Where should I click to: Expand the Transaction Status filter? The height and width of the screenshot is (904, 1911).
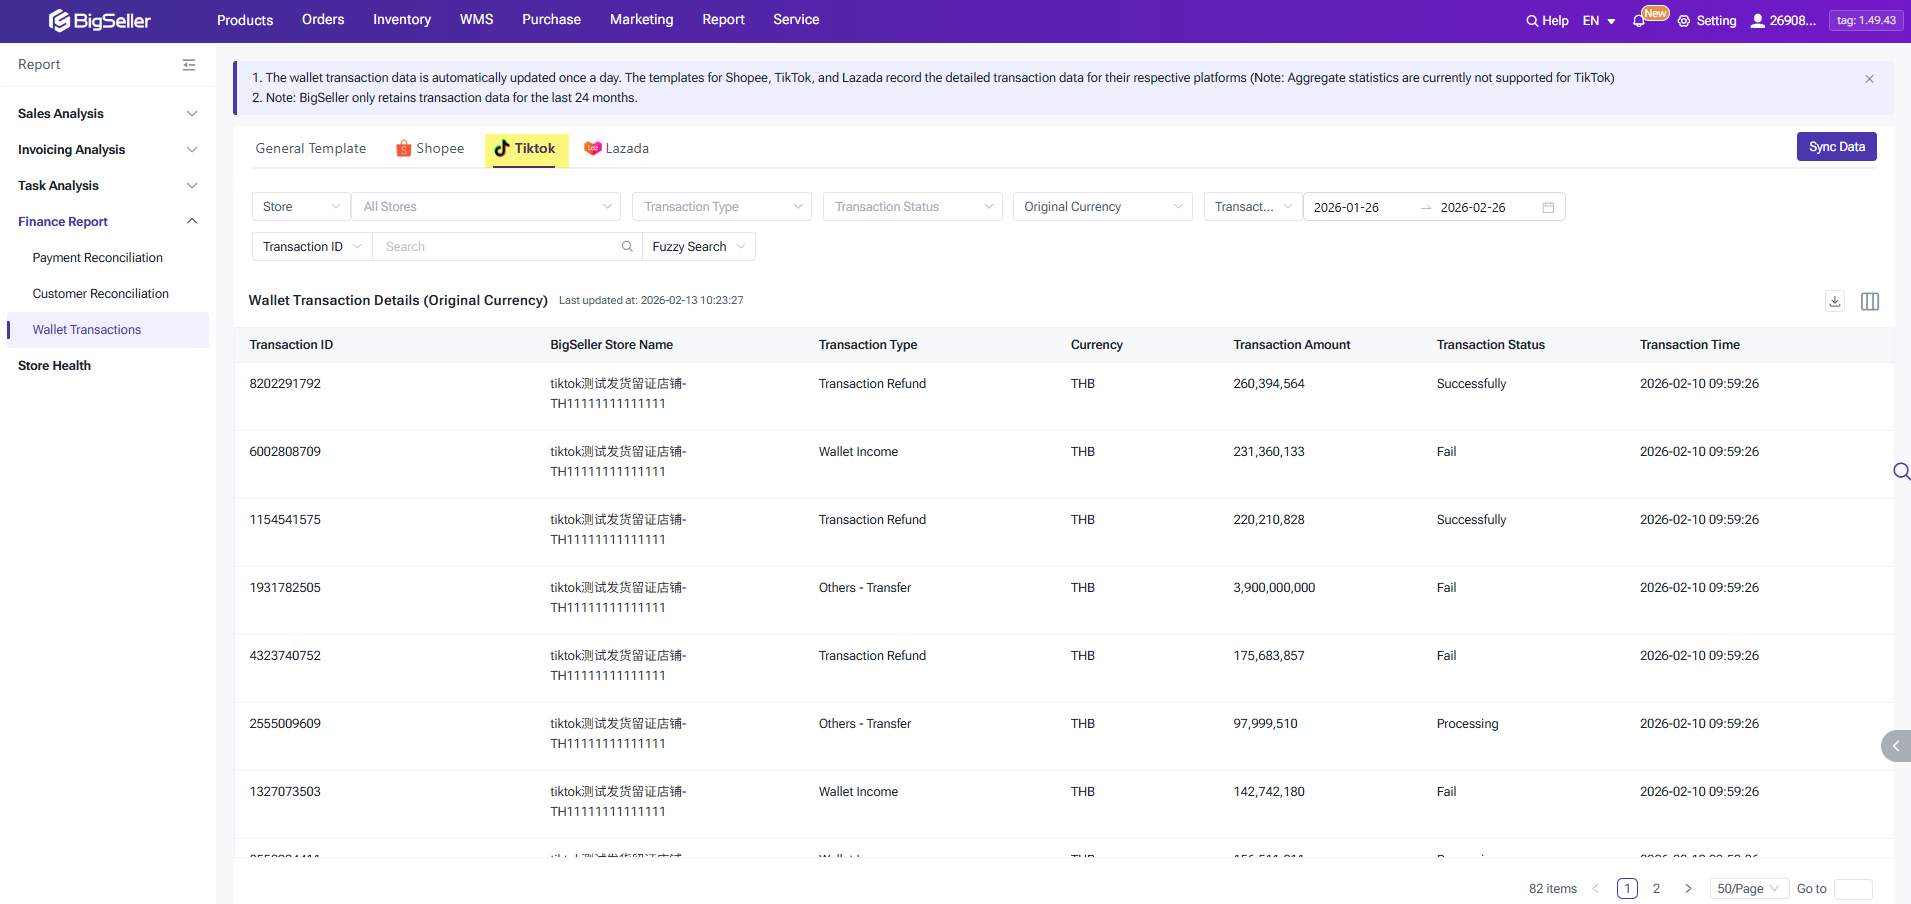[912, 207]
